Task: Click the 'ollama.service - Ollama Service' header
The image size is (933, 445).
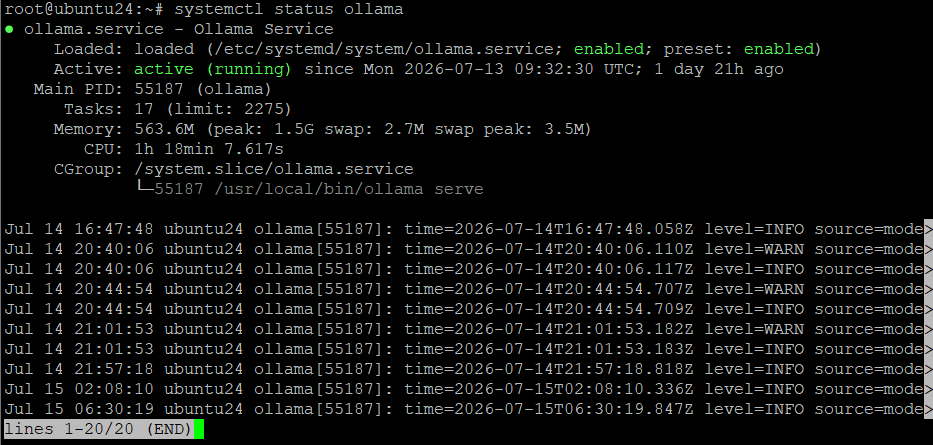Action: 179,29
